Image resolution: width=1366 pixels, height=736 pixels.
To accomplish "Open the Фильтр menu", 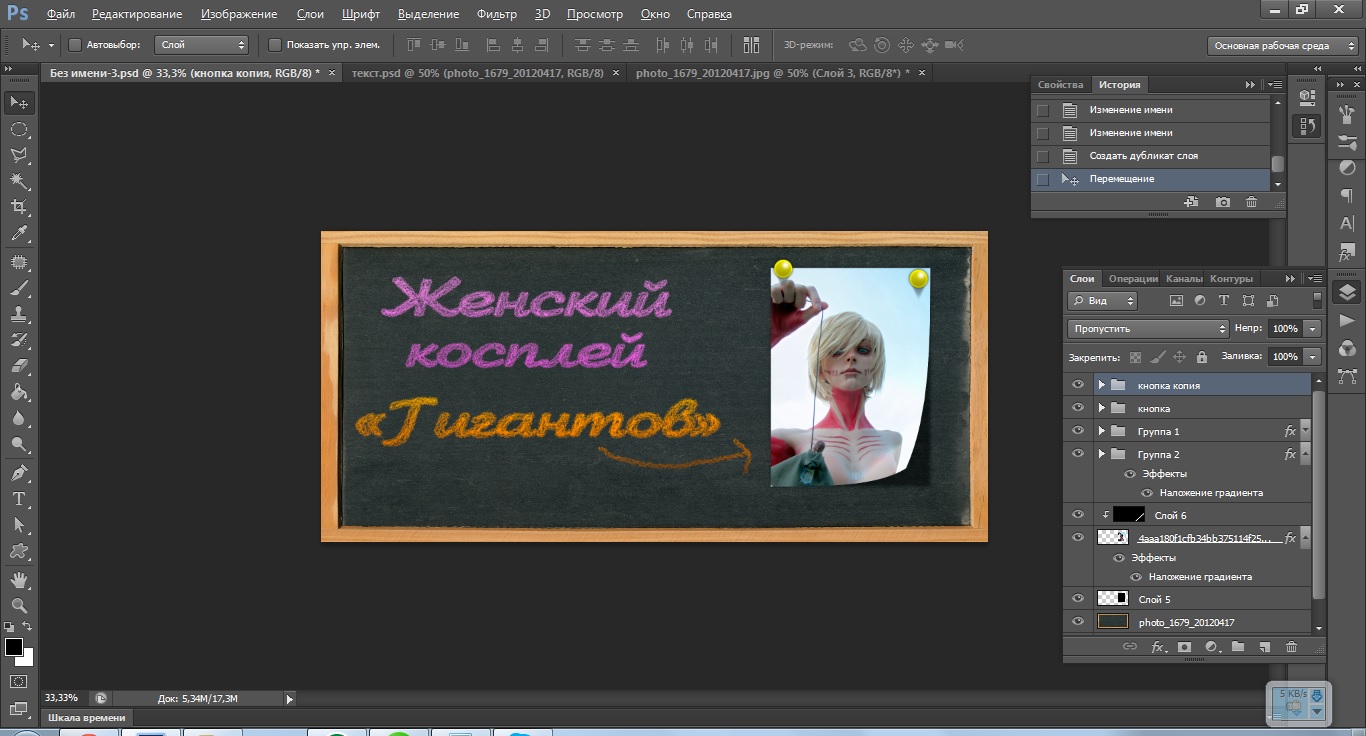I will 496,14.
